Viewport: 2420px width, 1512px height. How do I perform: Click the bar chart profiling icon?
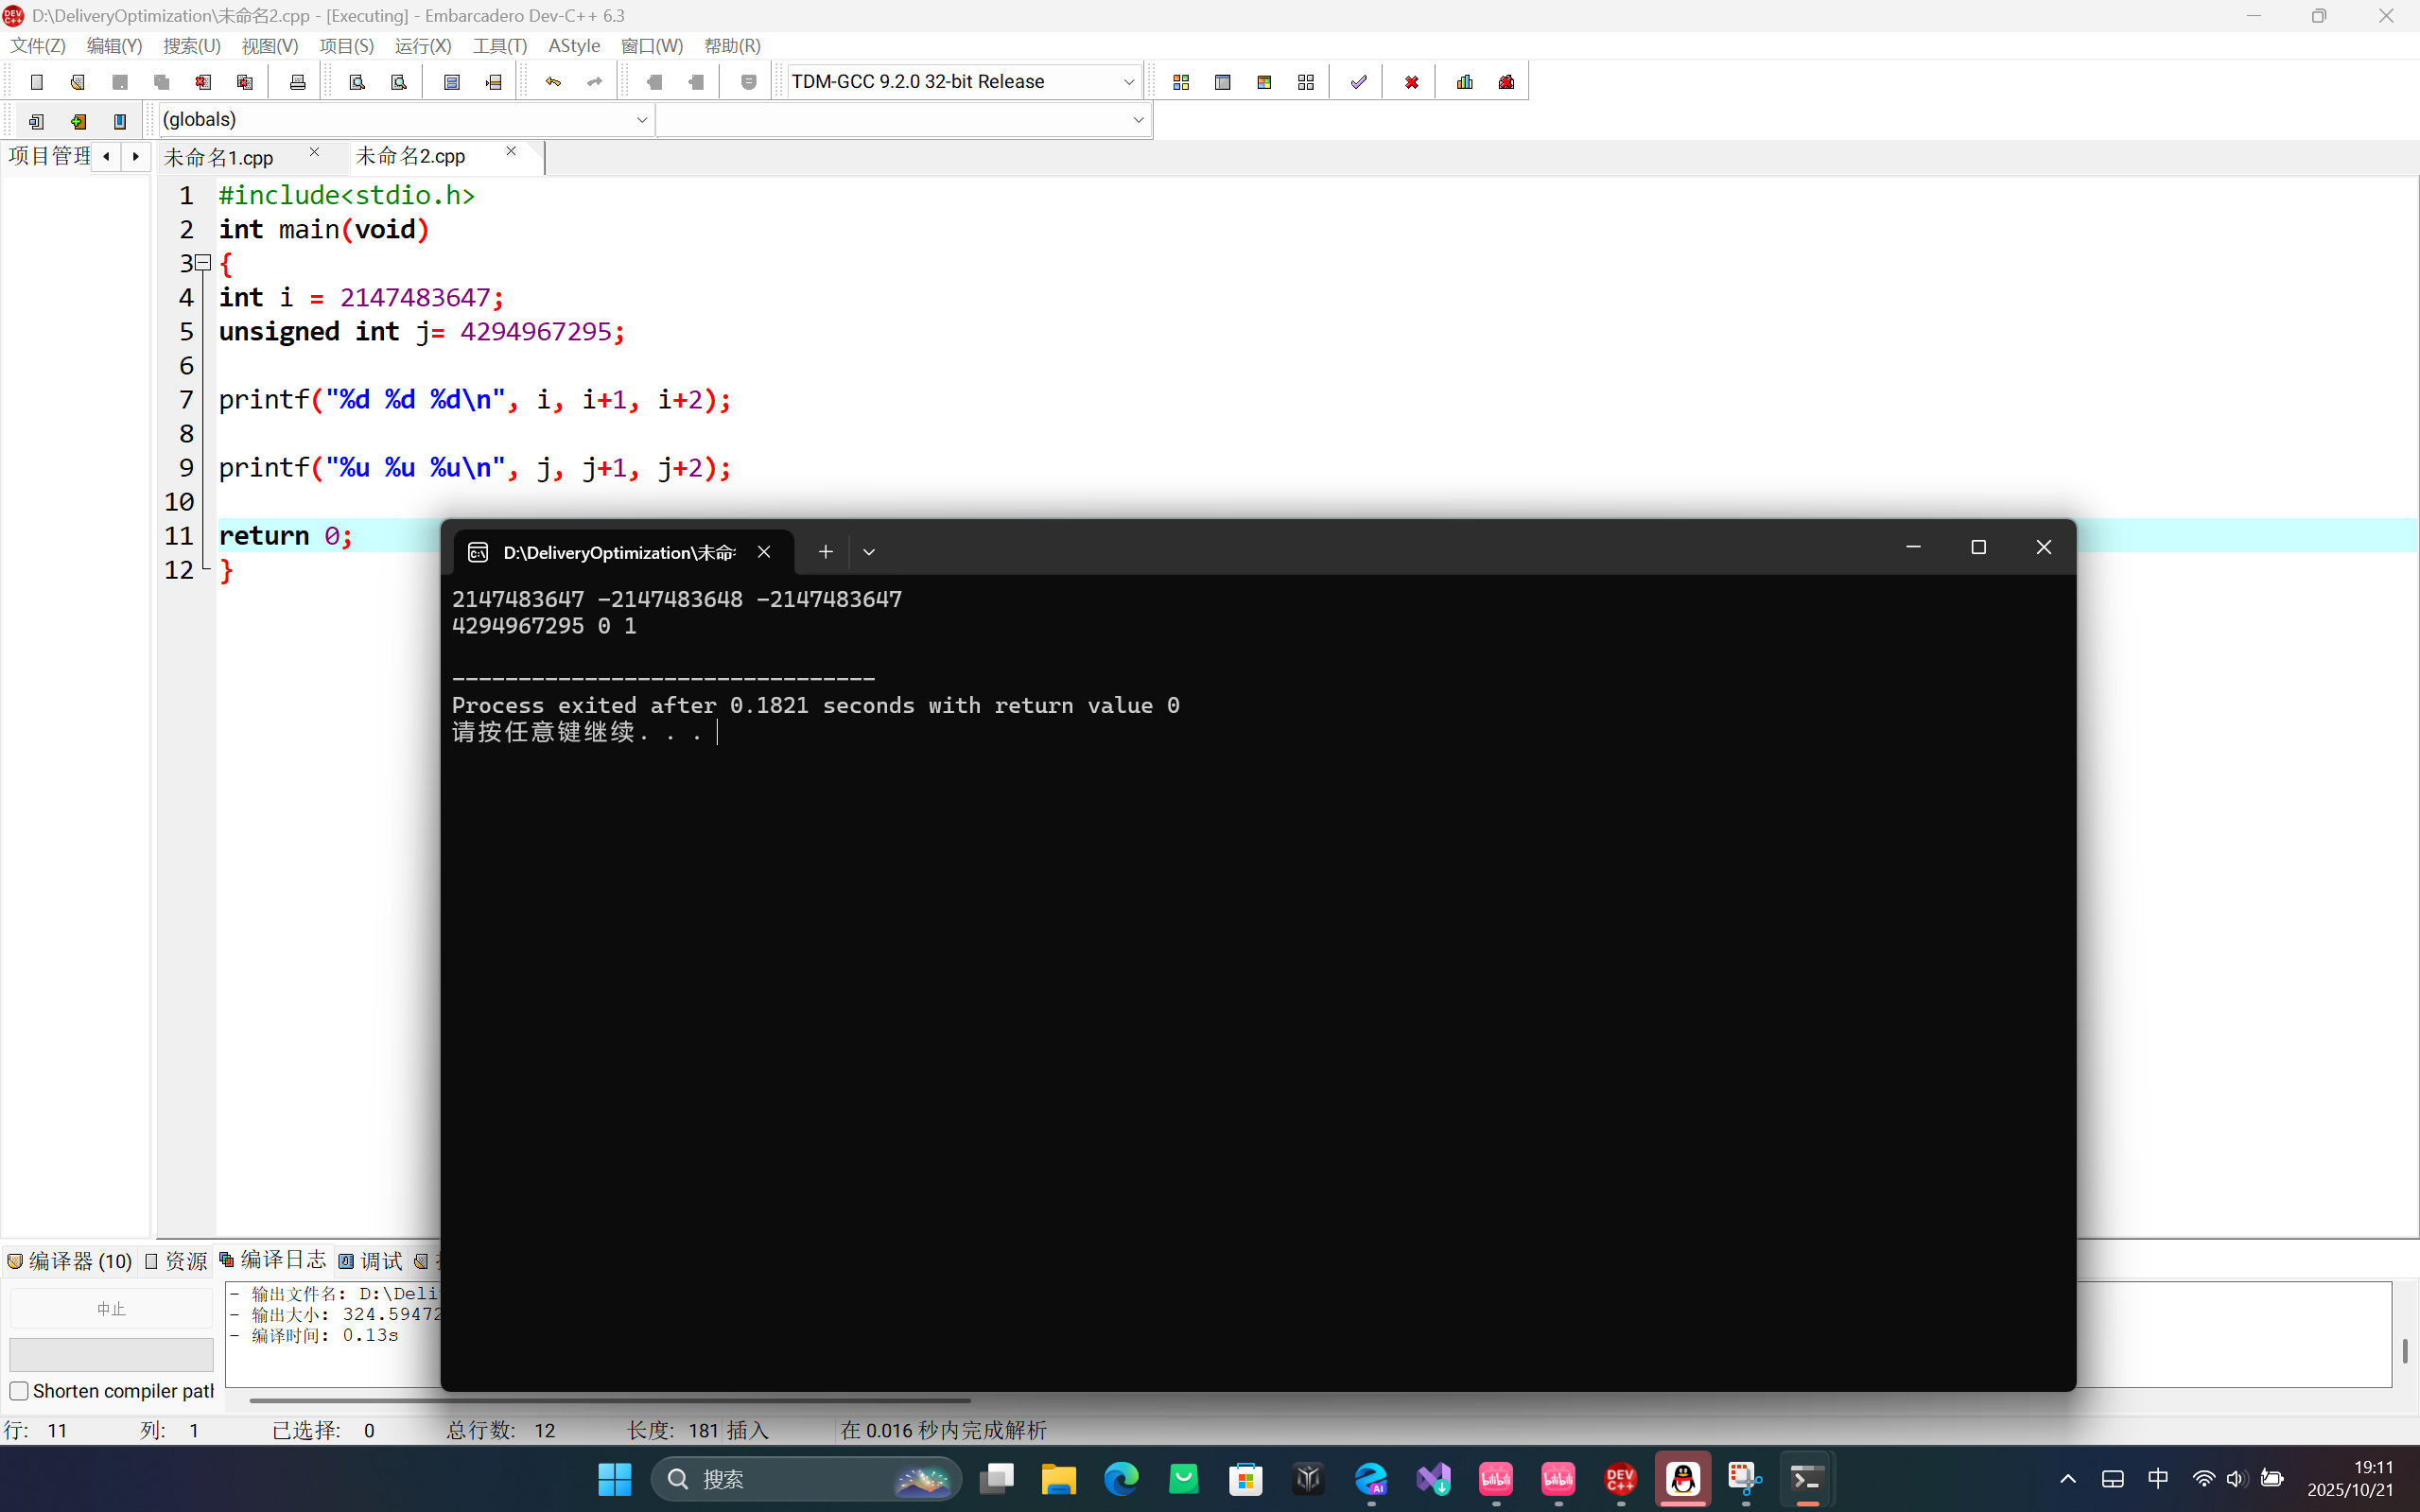(x=1465, y=82)
